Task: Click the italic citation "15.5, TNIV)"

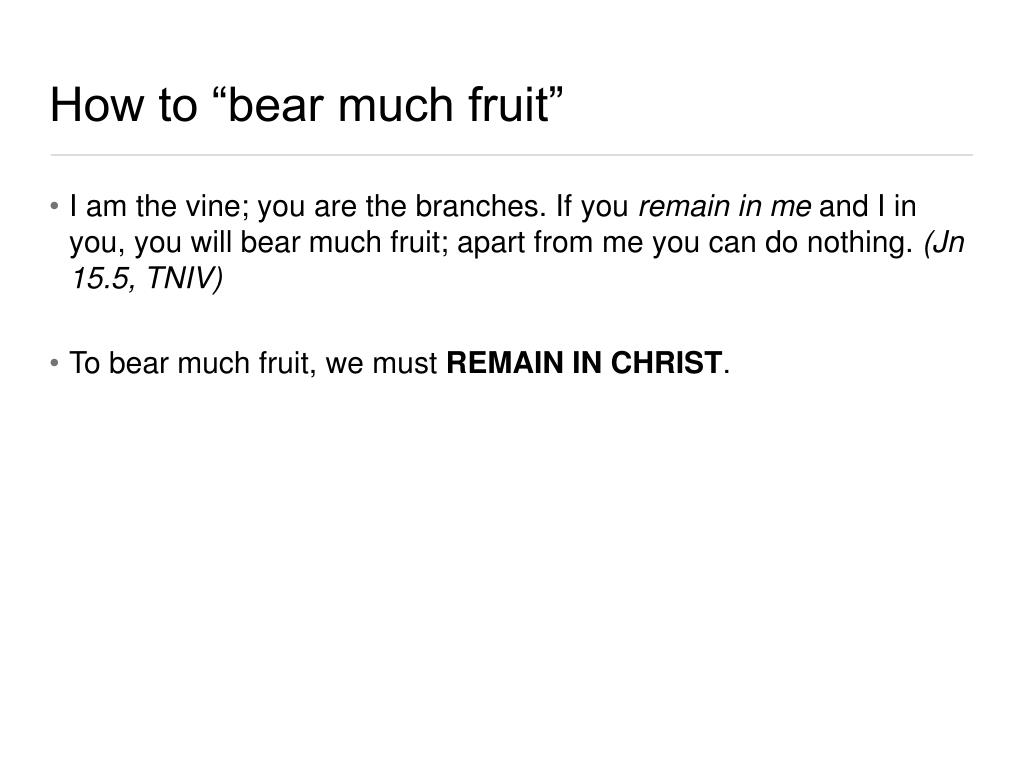Action: coord(146,278)
